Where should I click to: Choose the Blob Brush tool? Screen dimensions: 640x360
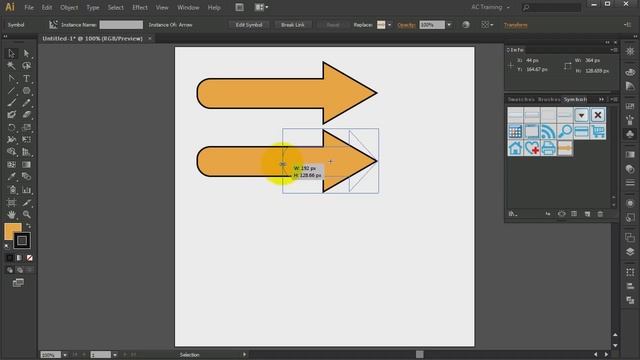click(x=11, y=115)
